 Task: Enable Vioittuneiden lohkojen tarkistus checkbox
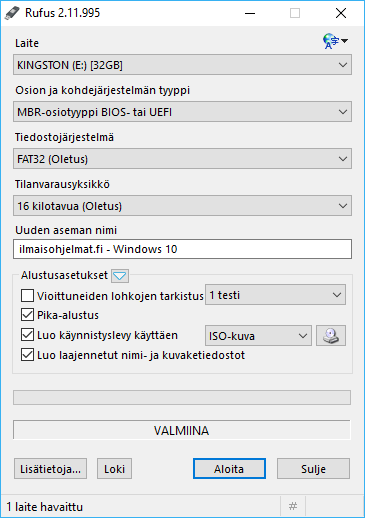coord(27,295)
